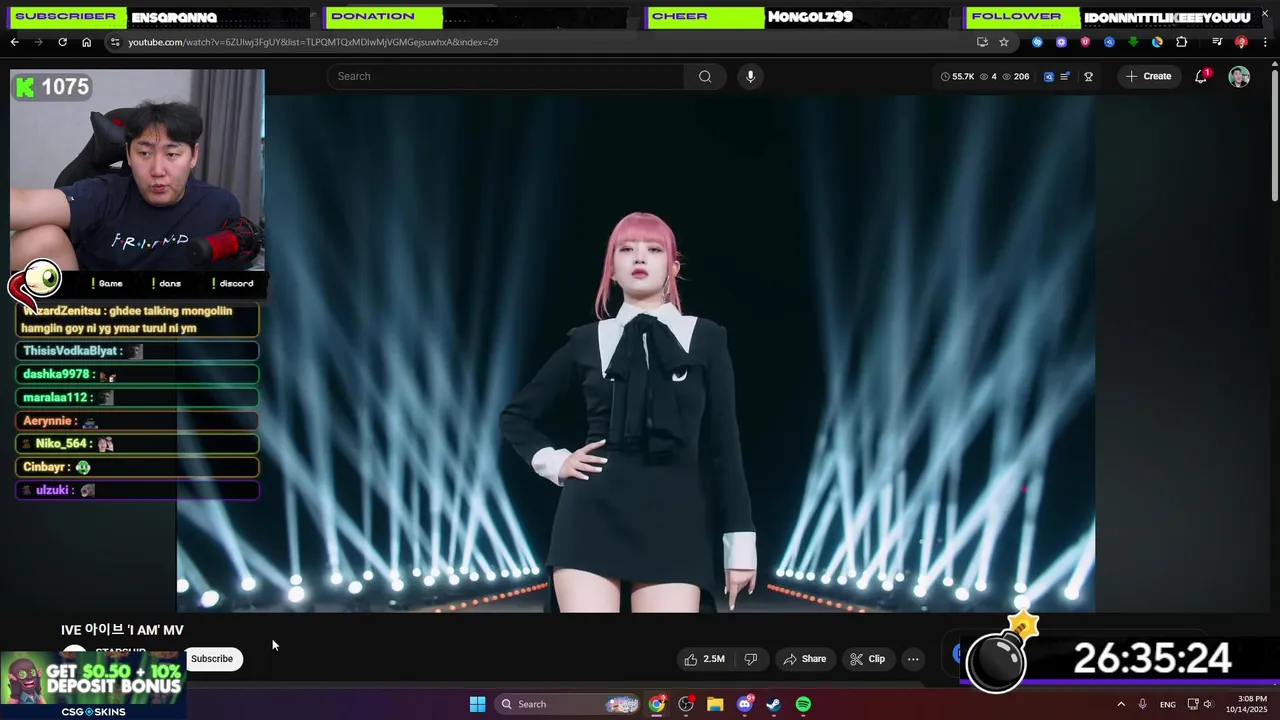Open the list icon with blue dot
Viewport: 1280px width, 720px height.
click(x=1065, y=76)
